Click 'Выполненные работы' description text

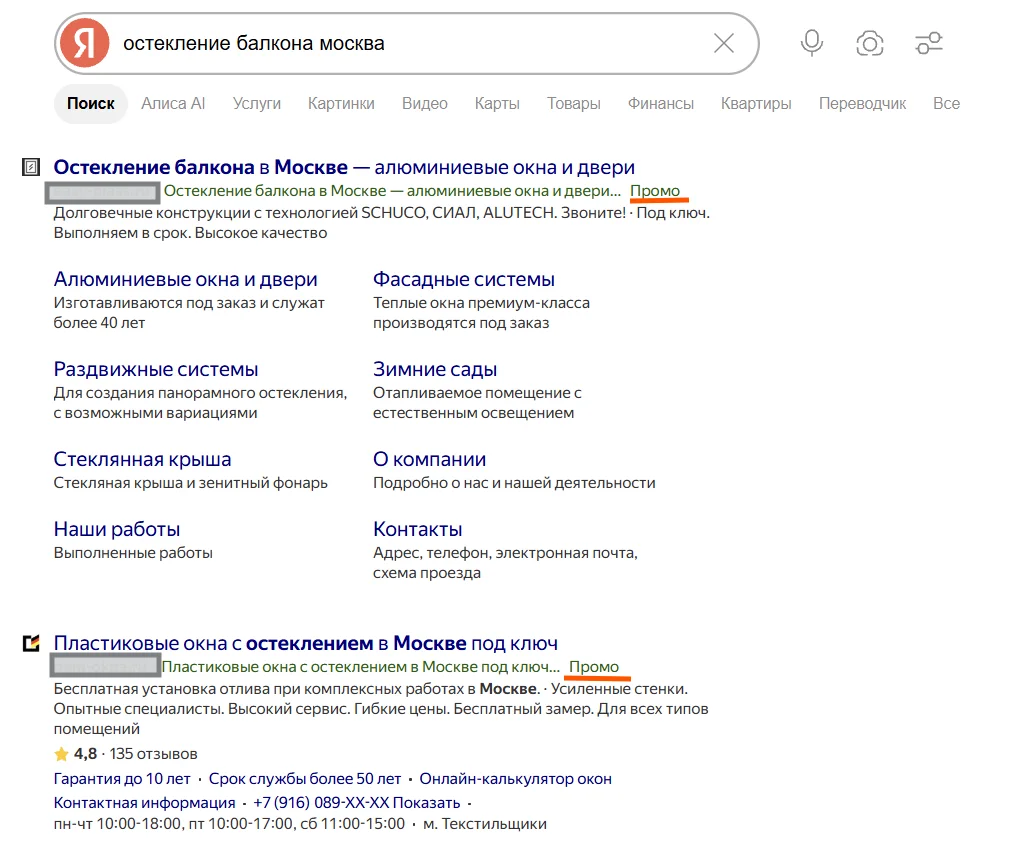click(133, 553)
